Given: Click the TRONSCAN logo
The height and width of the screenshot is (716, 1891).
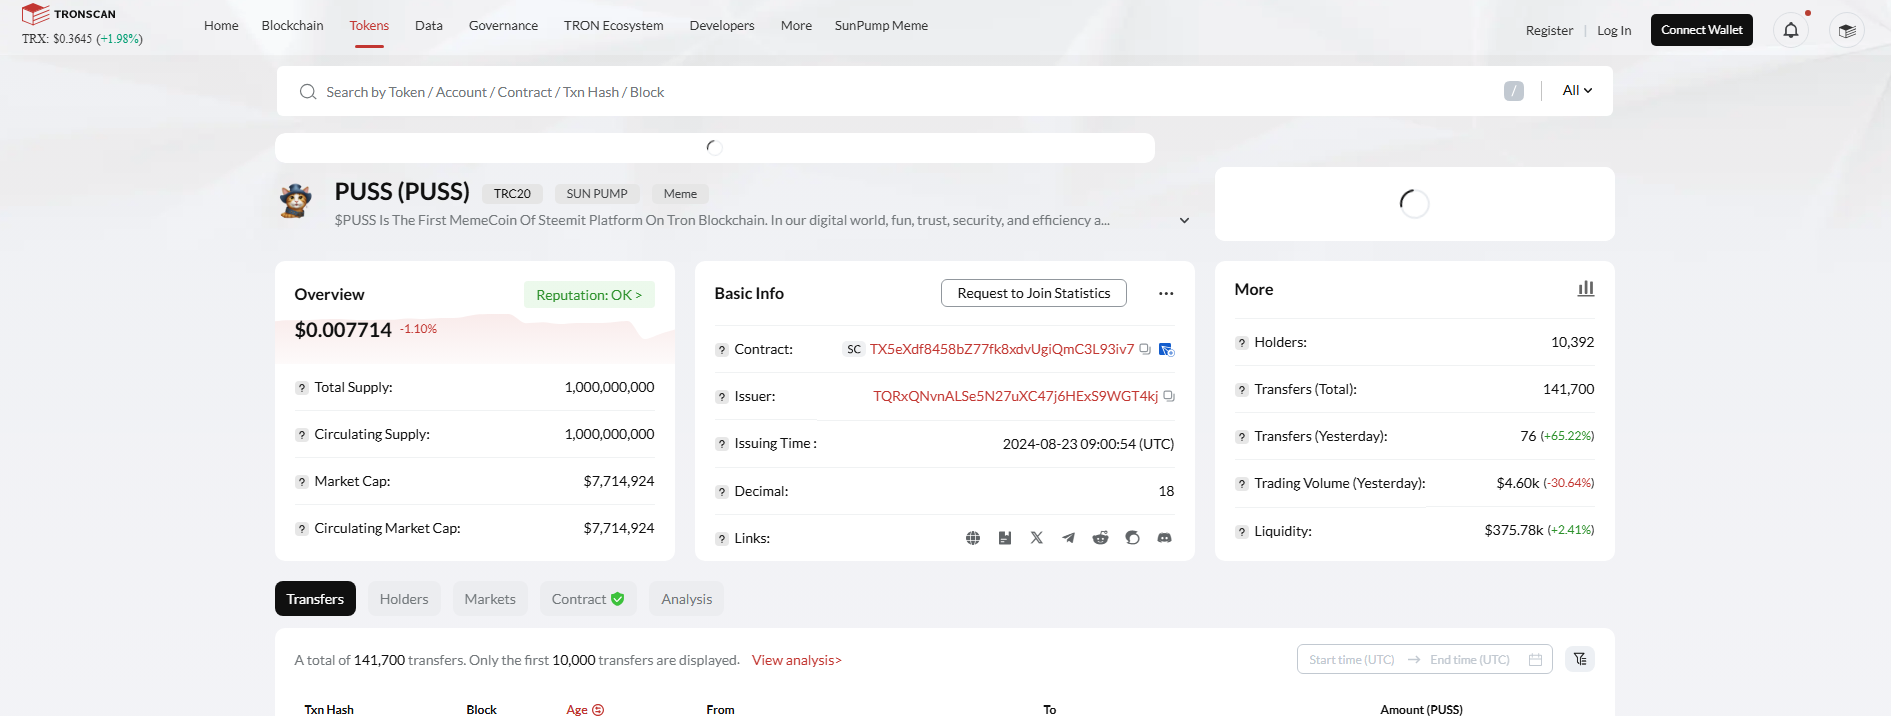Looking at the screenshot, I should (x=69, y=14).
